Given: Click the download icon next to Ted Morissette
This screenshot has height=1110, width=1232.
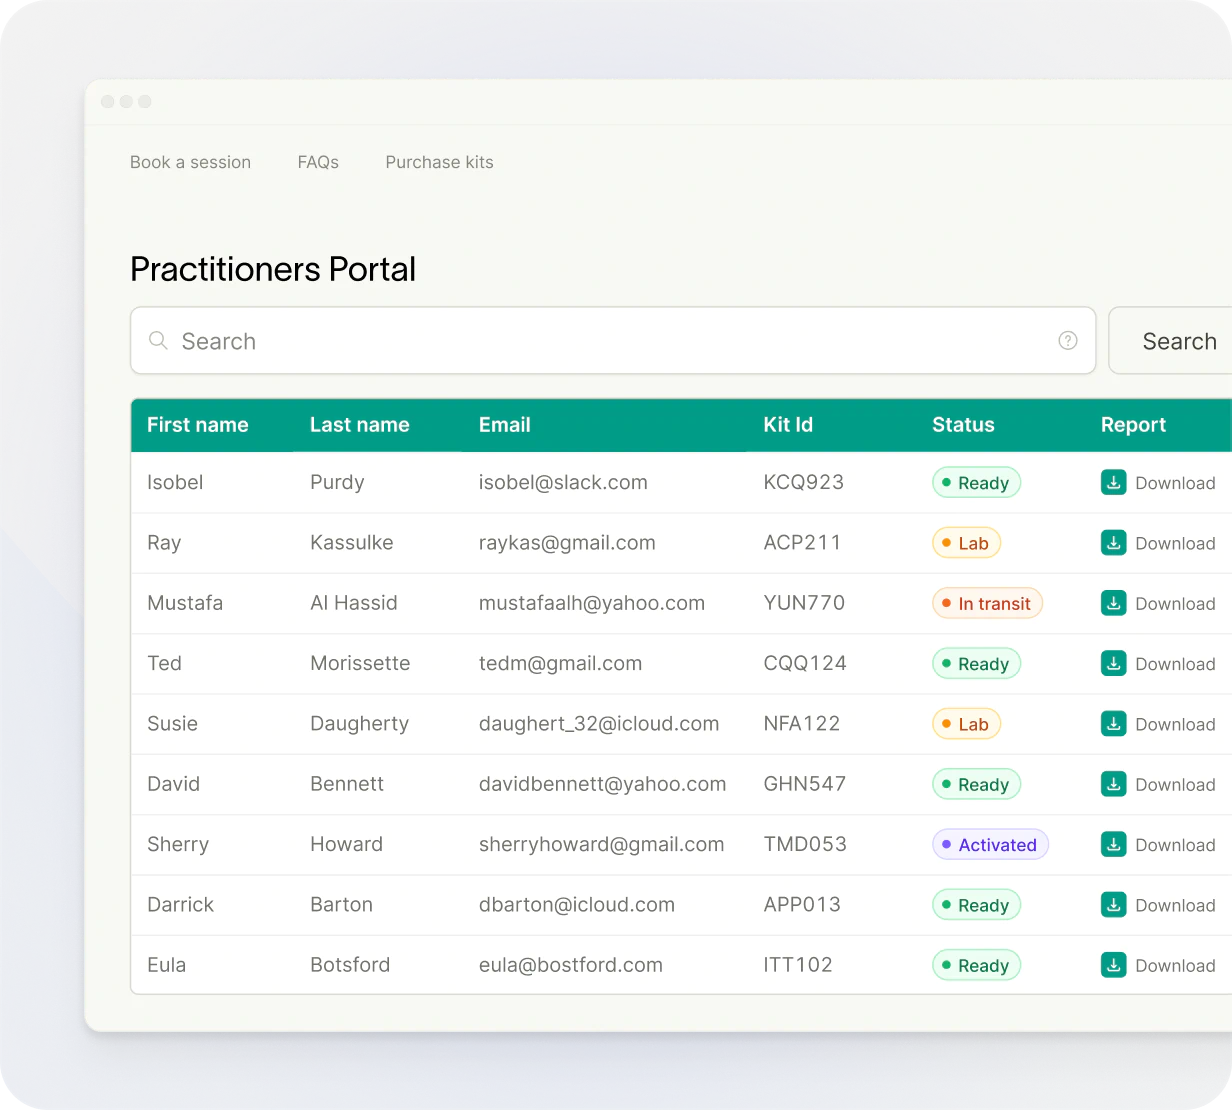Looking at the screenshot, I should [1113, 663].
